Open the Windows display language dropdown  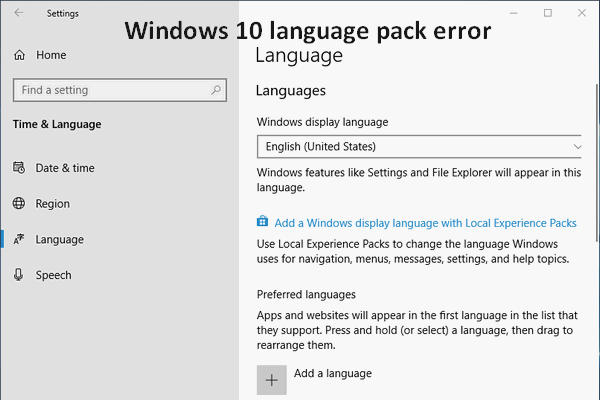[x=419, y=147]
